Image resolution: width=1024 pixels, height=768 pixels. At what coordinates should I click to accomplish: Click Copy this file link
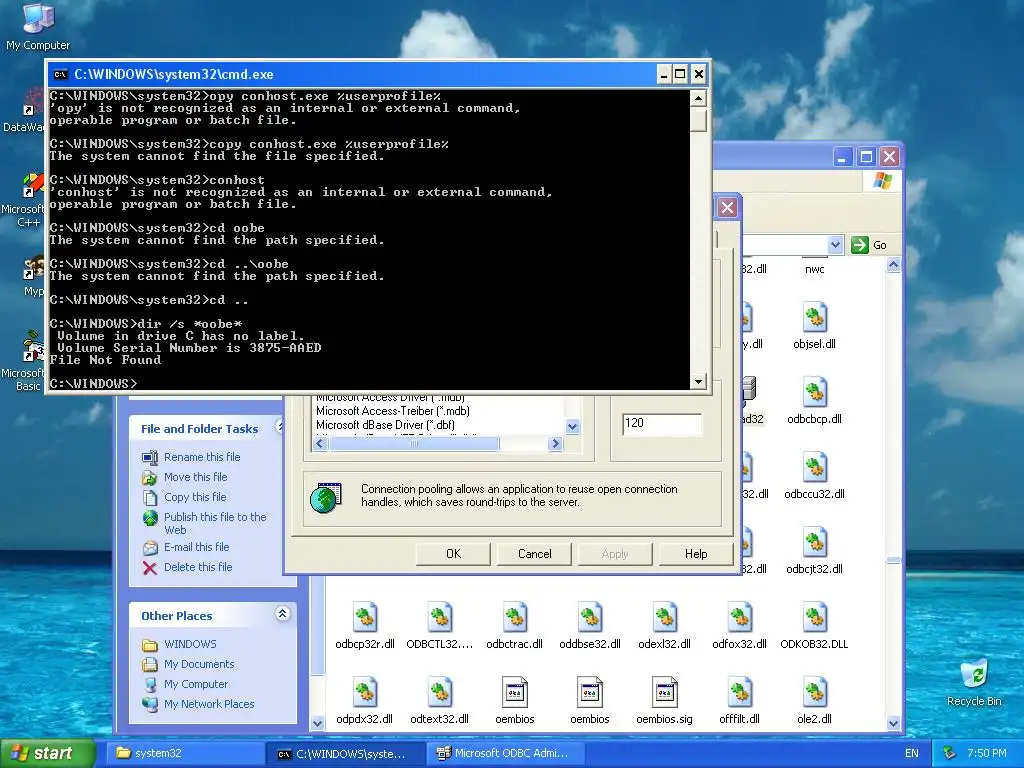195,497
